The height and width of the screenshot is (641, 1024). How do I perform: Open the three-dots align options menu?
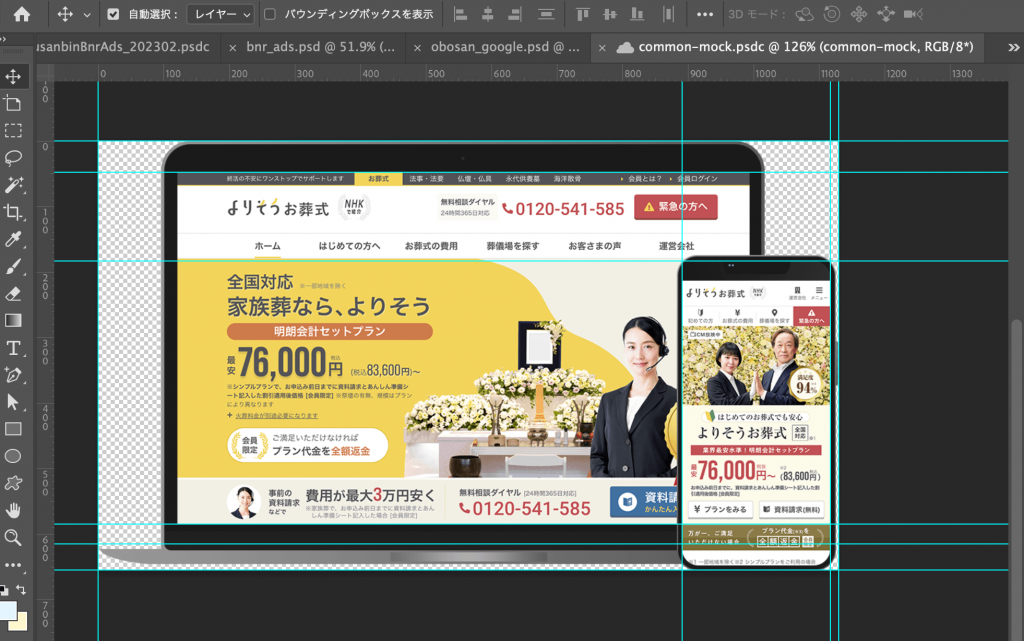point(705,15)
